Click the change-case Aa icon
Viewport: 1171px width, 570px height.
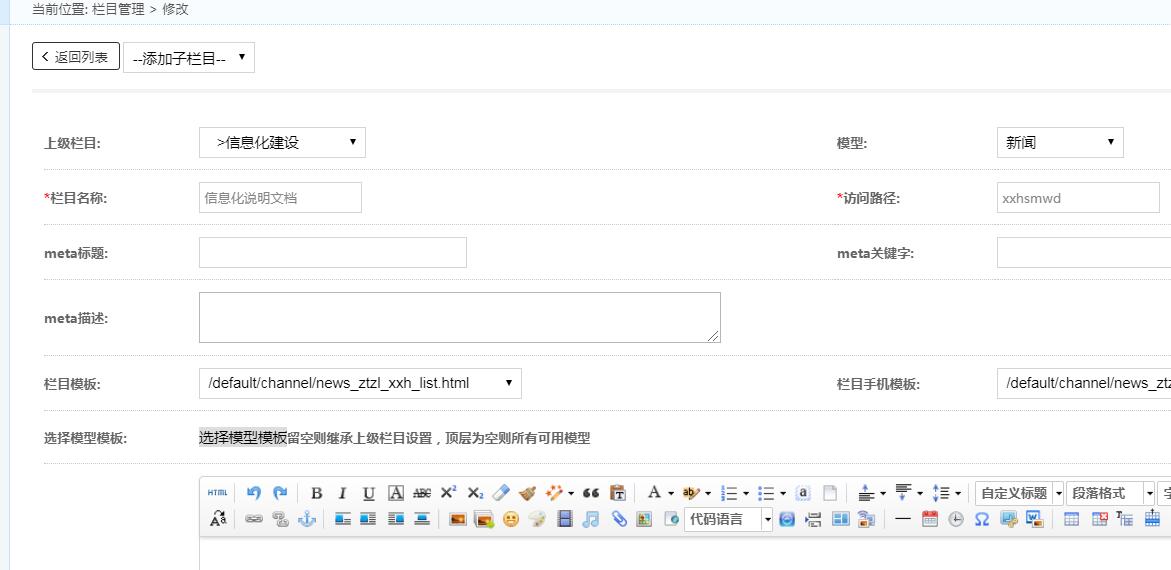[x=219, y=518]
